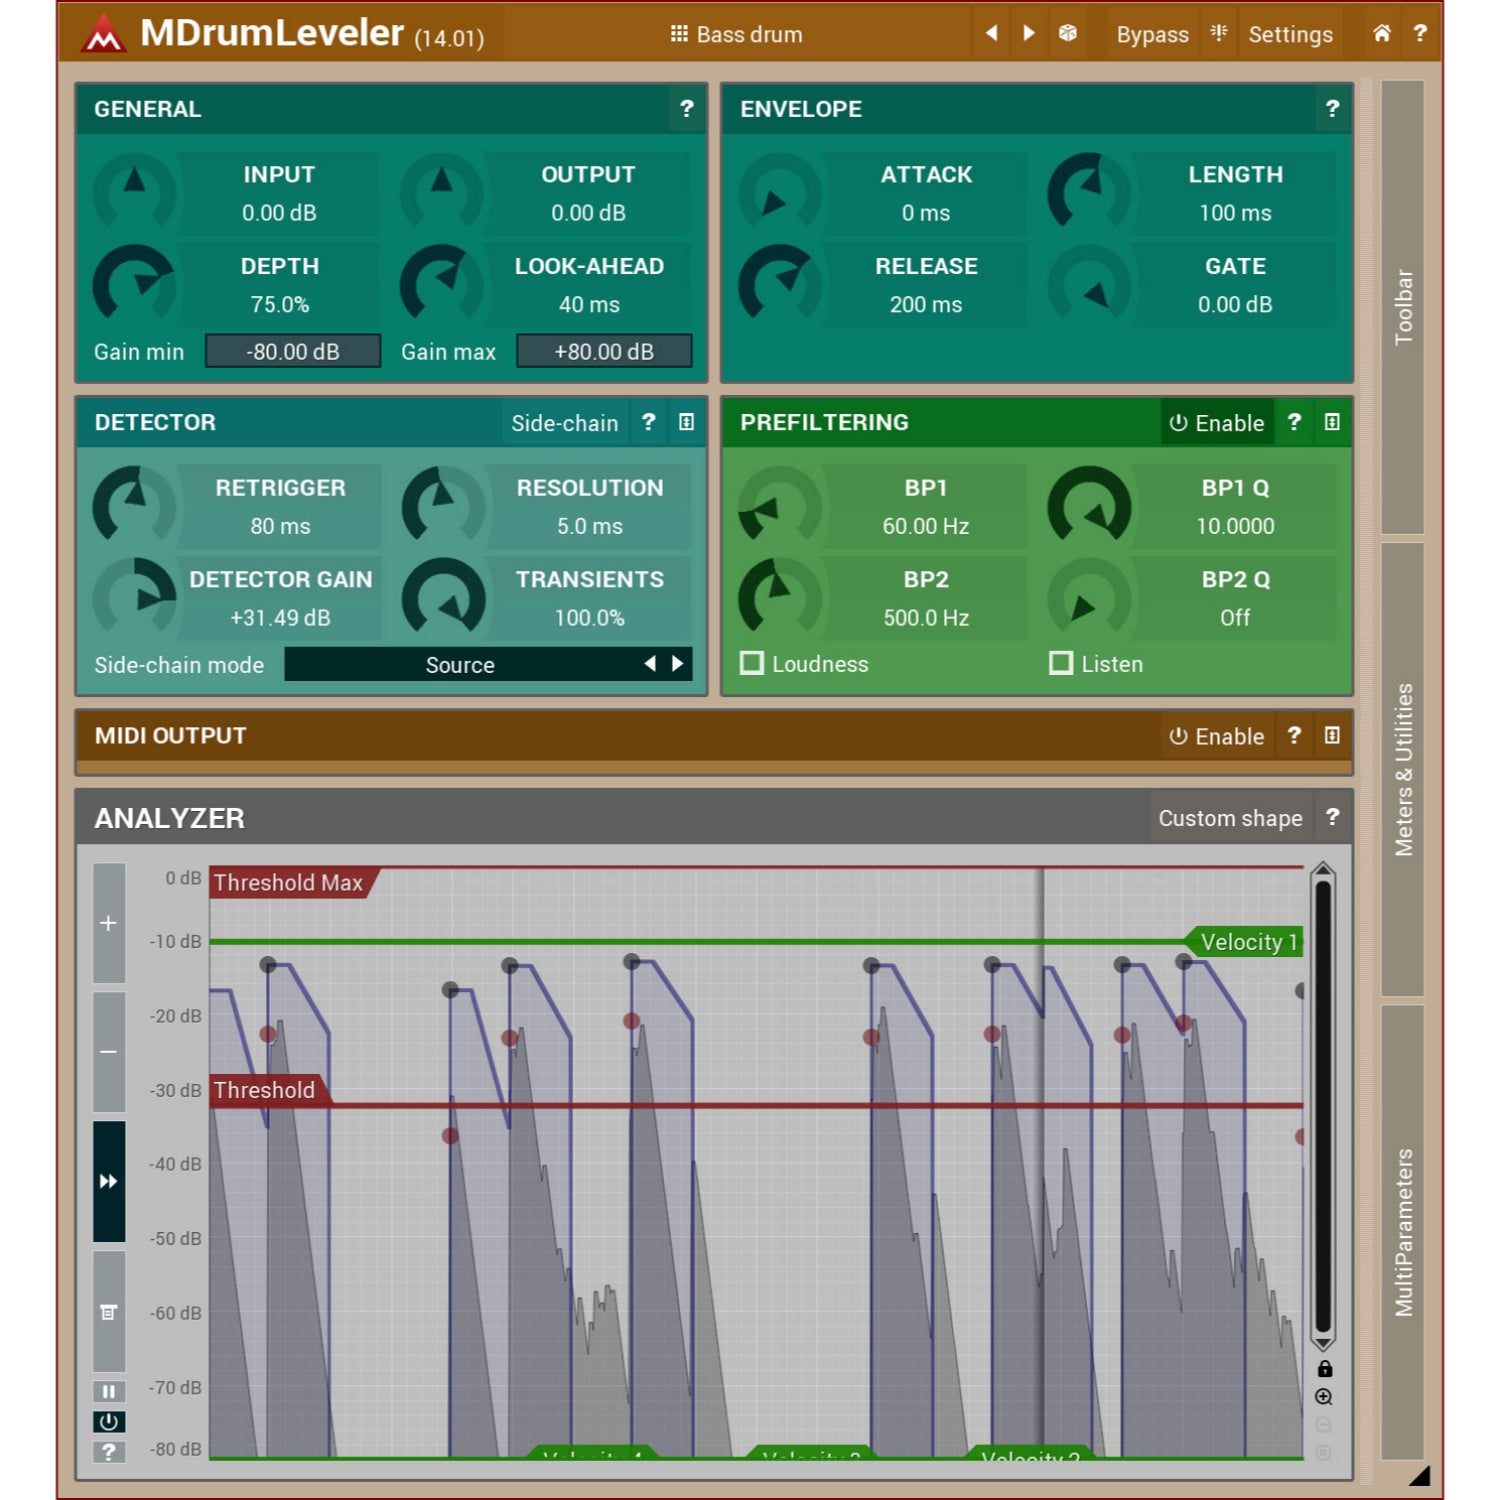This screenshot has height=1500, width=1500.
Task: Click the ATTACK knob
Action: point(780,193)
